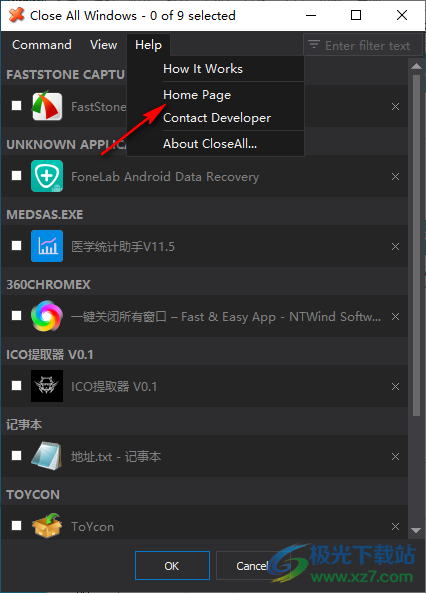
Task: Click the 医学统计助手V11.5 chart icon
Action: (47, 246)
